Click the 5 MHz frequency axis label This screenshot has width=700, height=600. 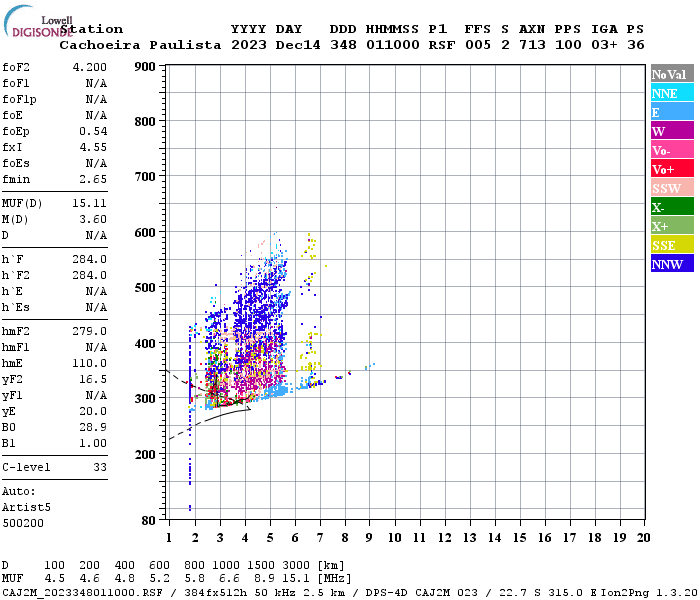coord(270,538)
